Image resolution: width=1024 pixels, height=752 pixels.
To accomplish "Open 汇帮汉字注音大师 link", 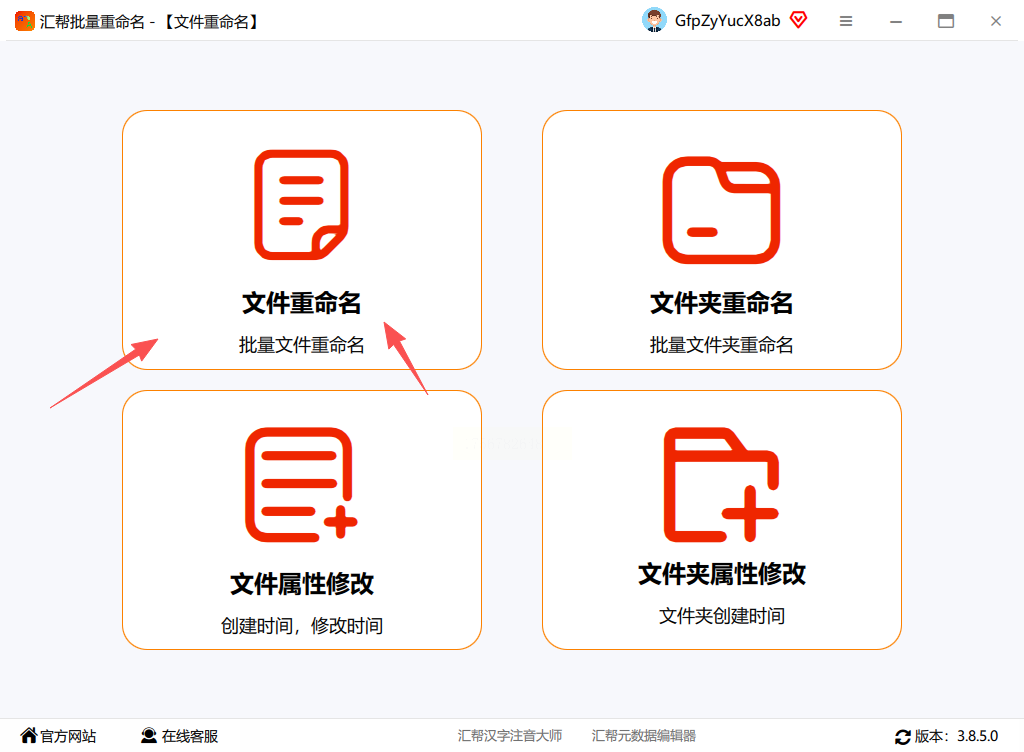I will [x=509, y=736].
